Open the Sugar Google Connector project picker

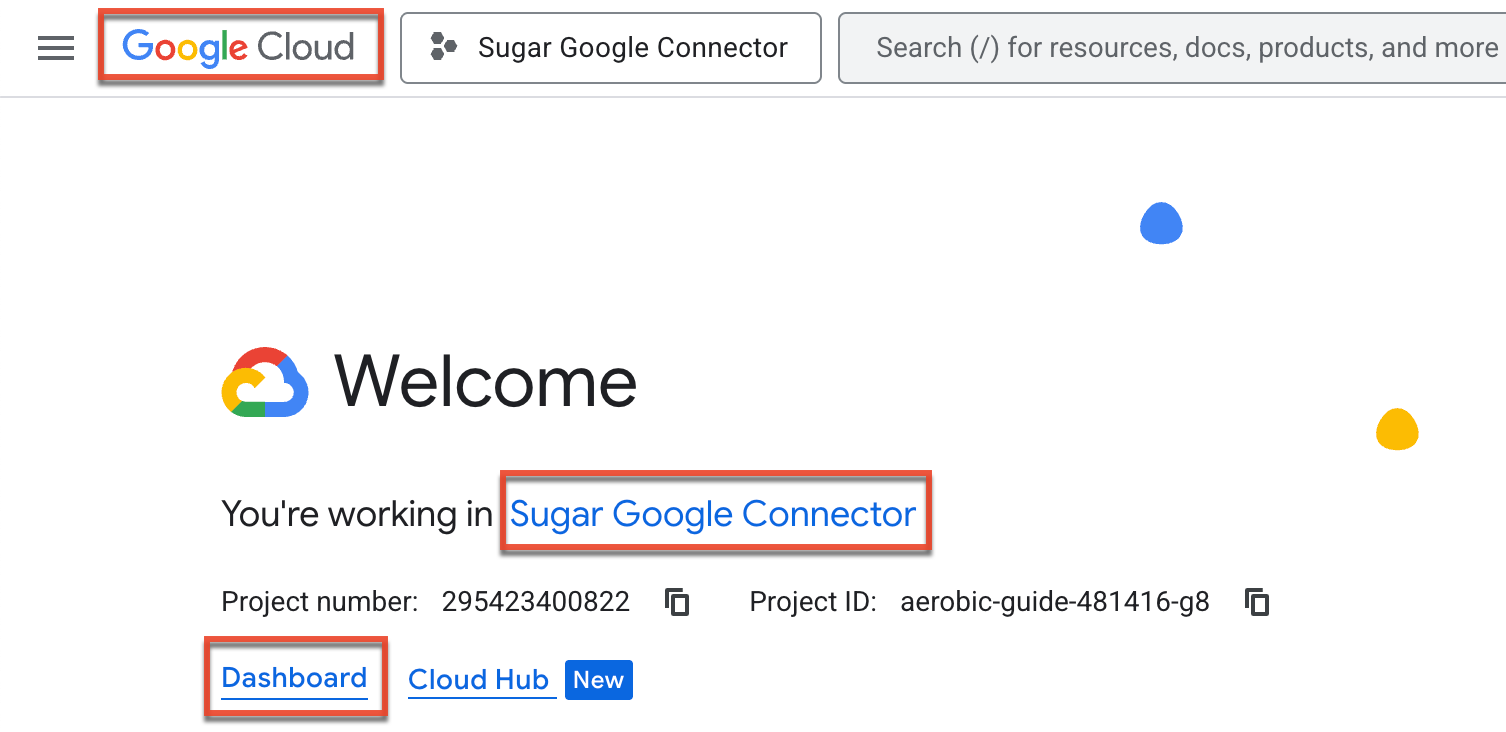610,47
